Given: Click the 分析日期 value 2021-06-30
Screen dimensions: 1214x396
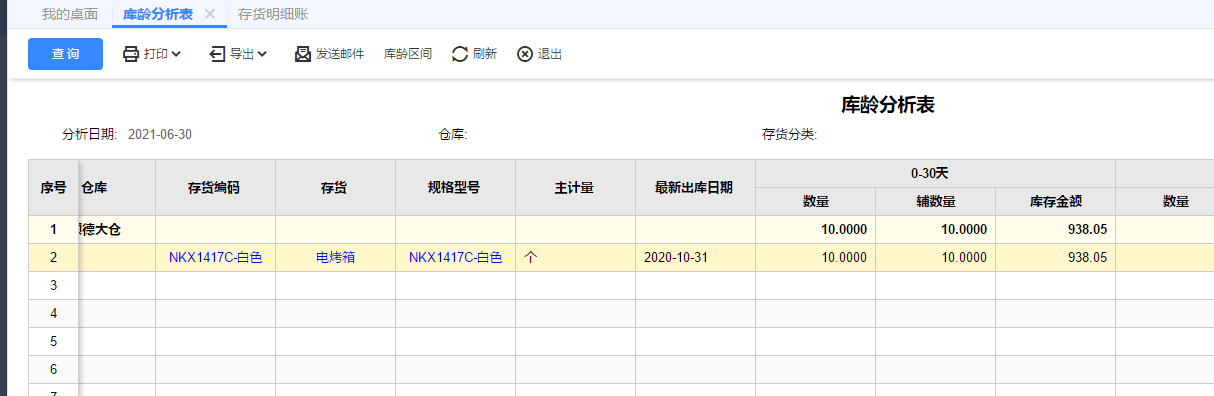Looking at the screenshot, I should 160,135.
